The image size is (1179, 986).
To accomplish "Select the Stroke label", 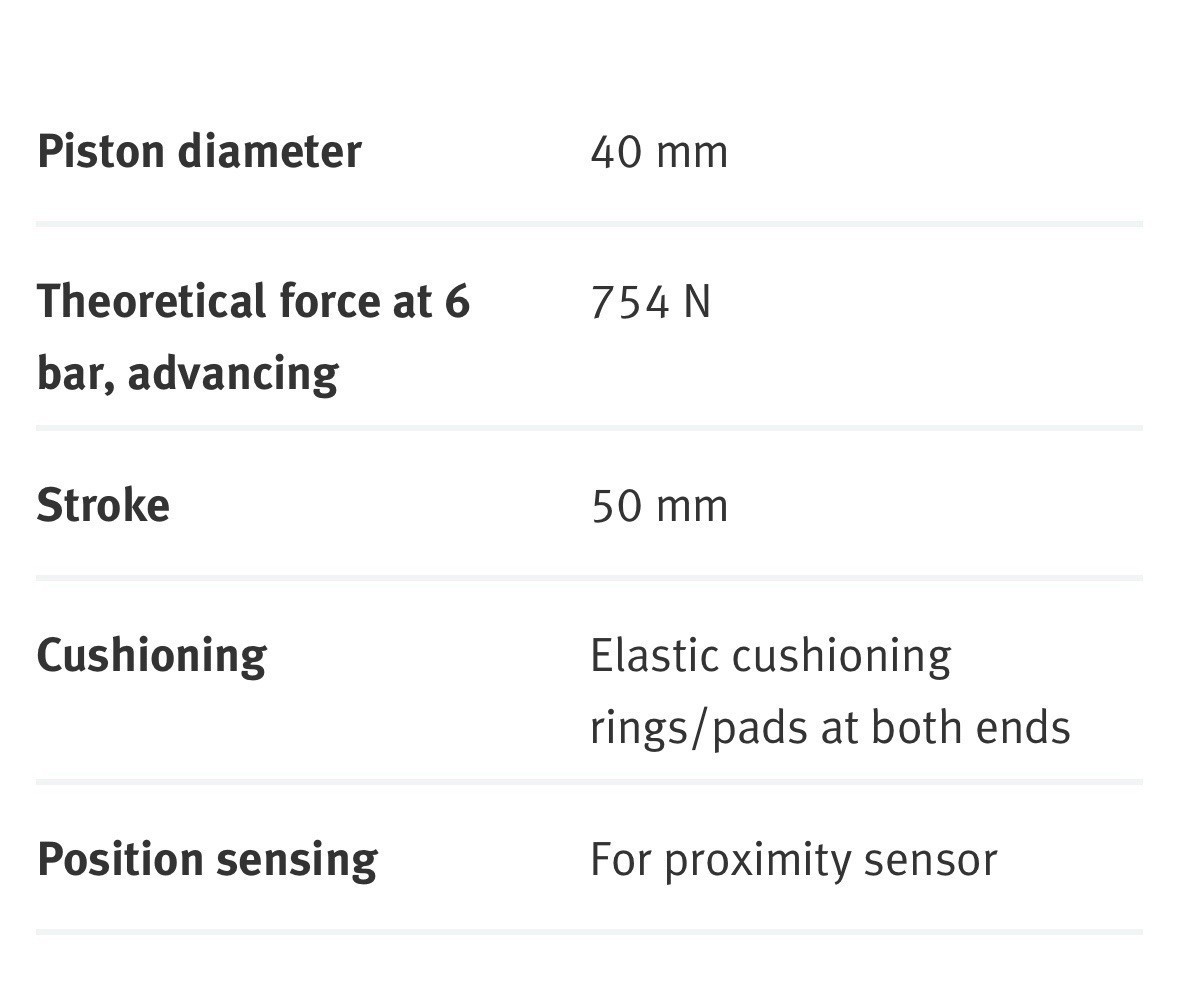I will point(103,505).
